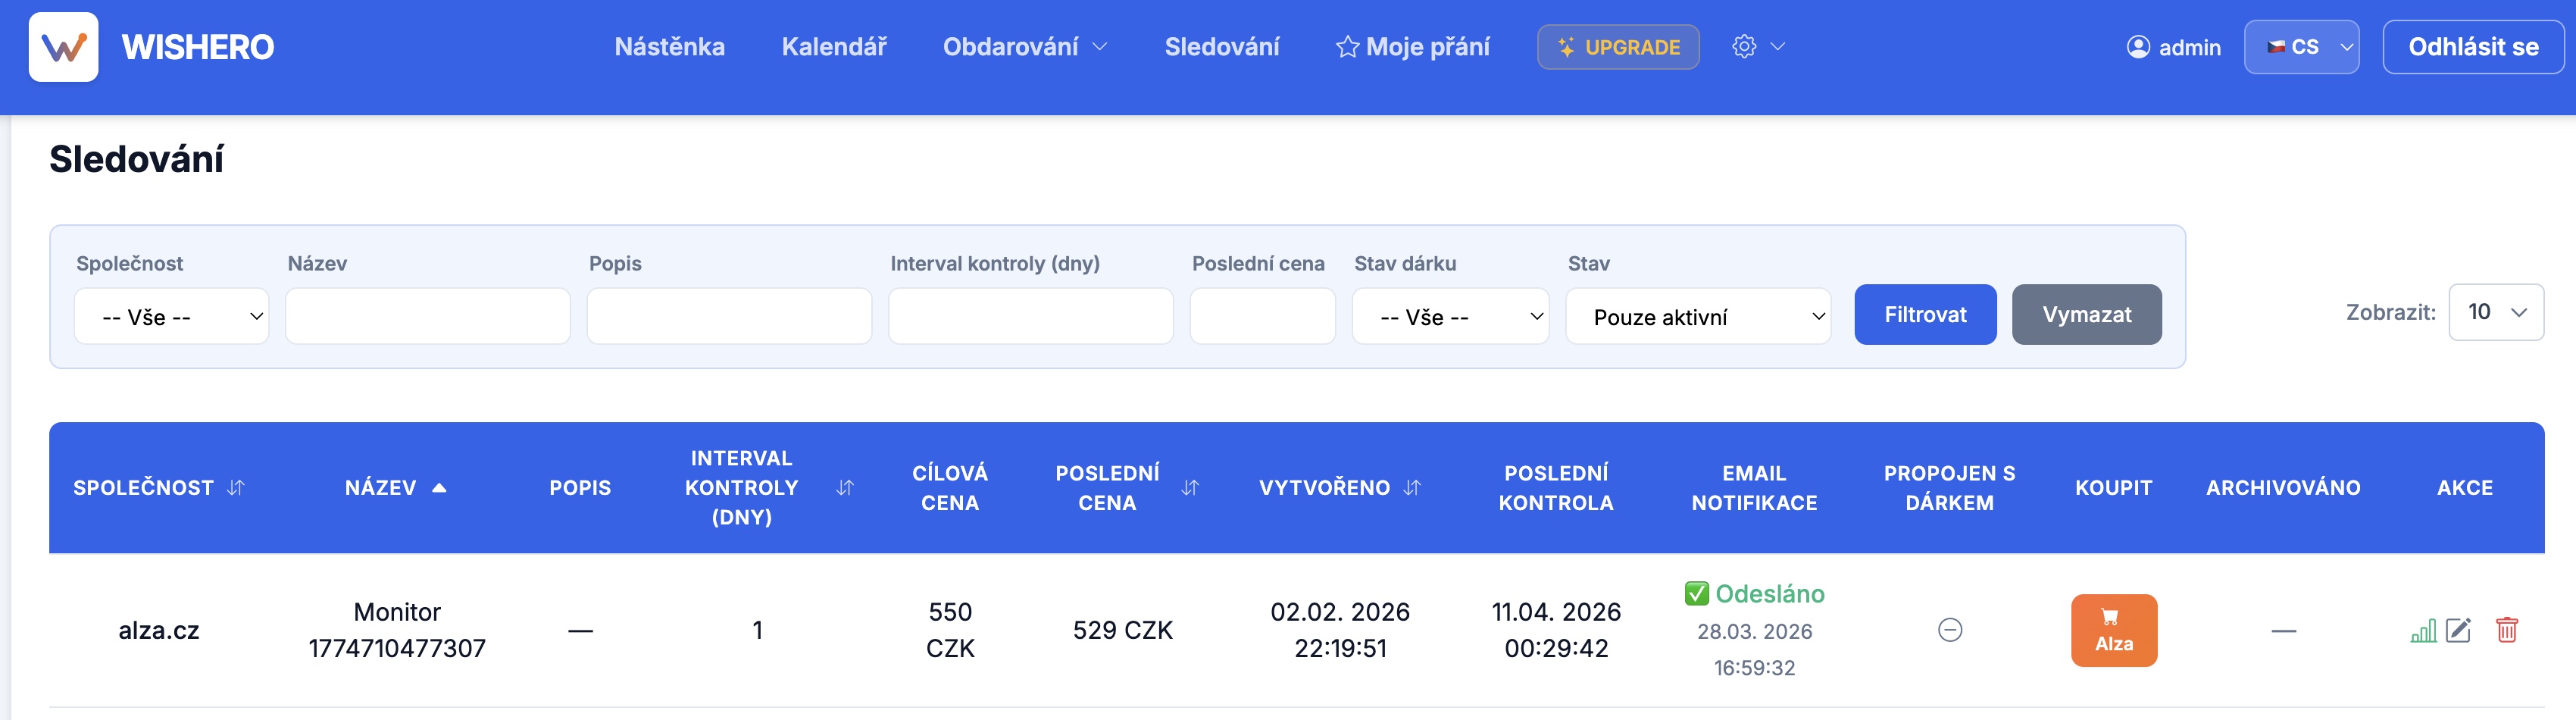Image resolution: width=2576 pixels, height=720 pixels.
Task: Click the gift link status icon
Action: [x=1949, y=630]
